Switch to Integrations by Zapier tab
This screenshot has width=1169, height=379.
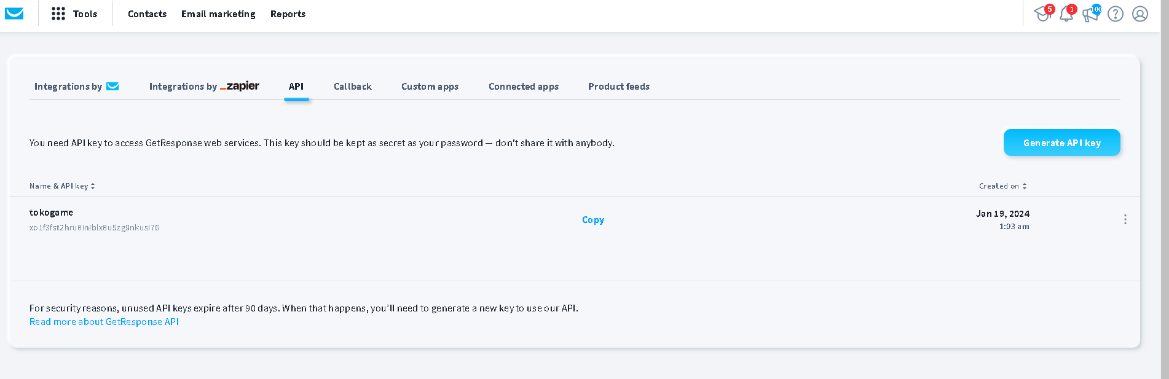coord(204,87)
